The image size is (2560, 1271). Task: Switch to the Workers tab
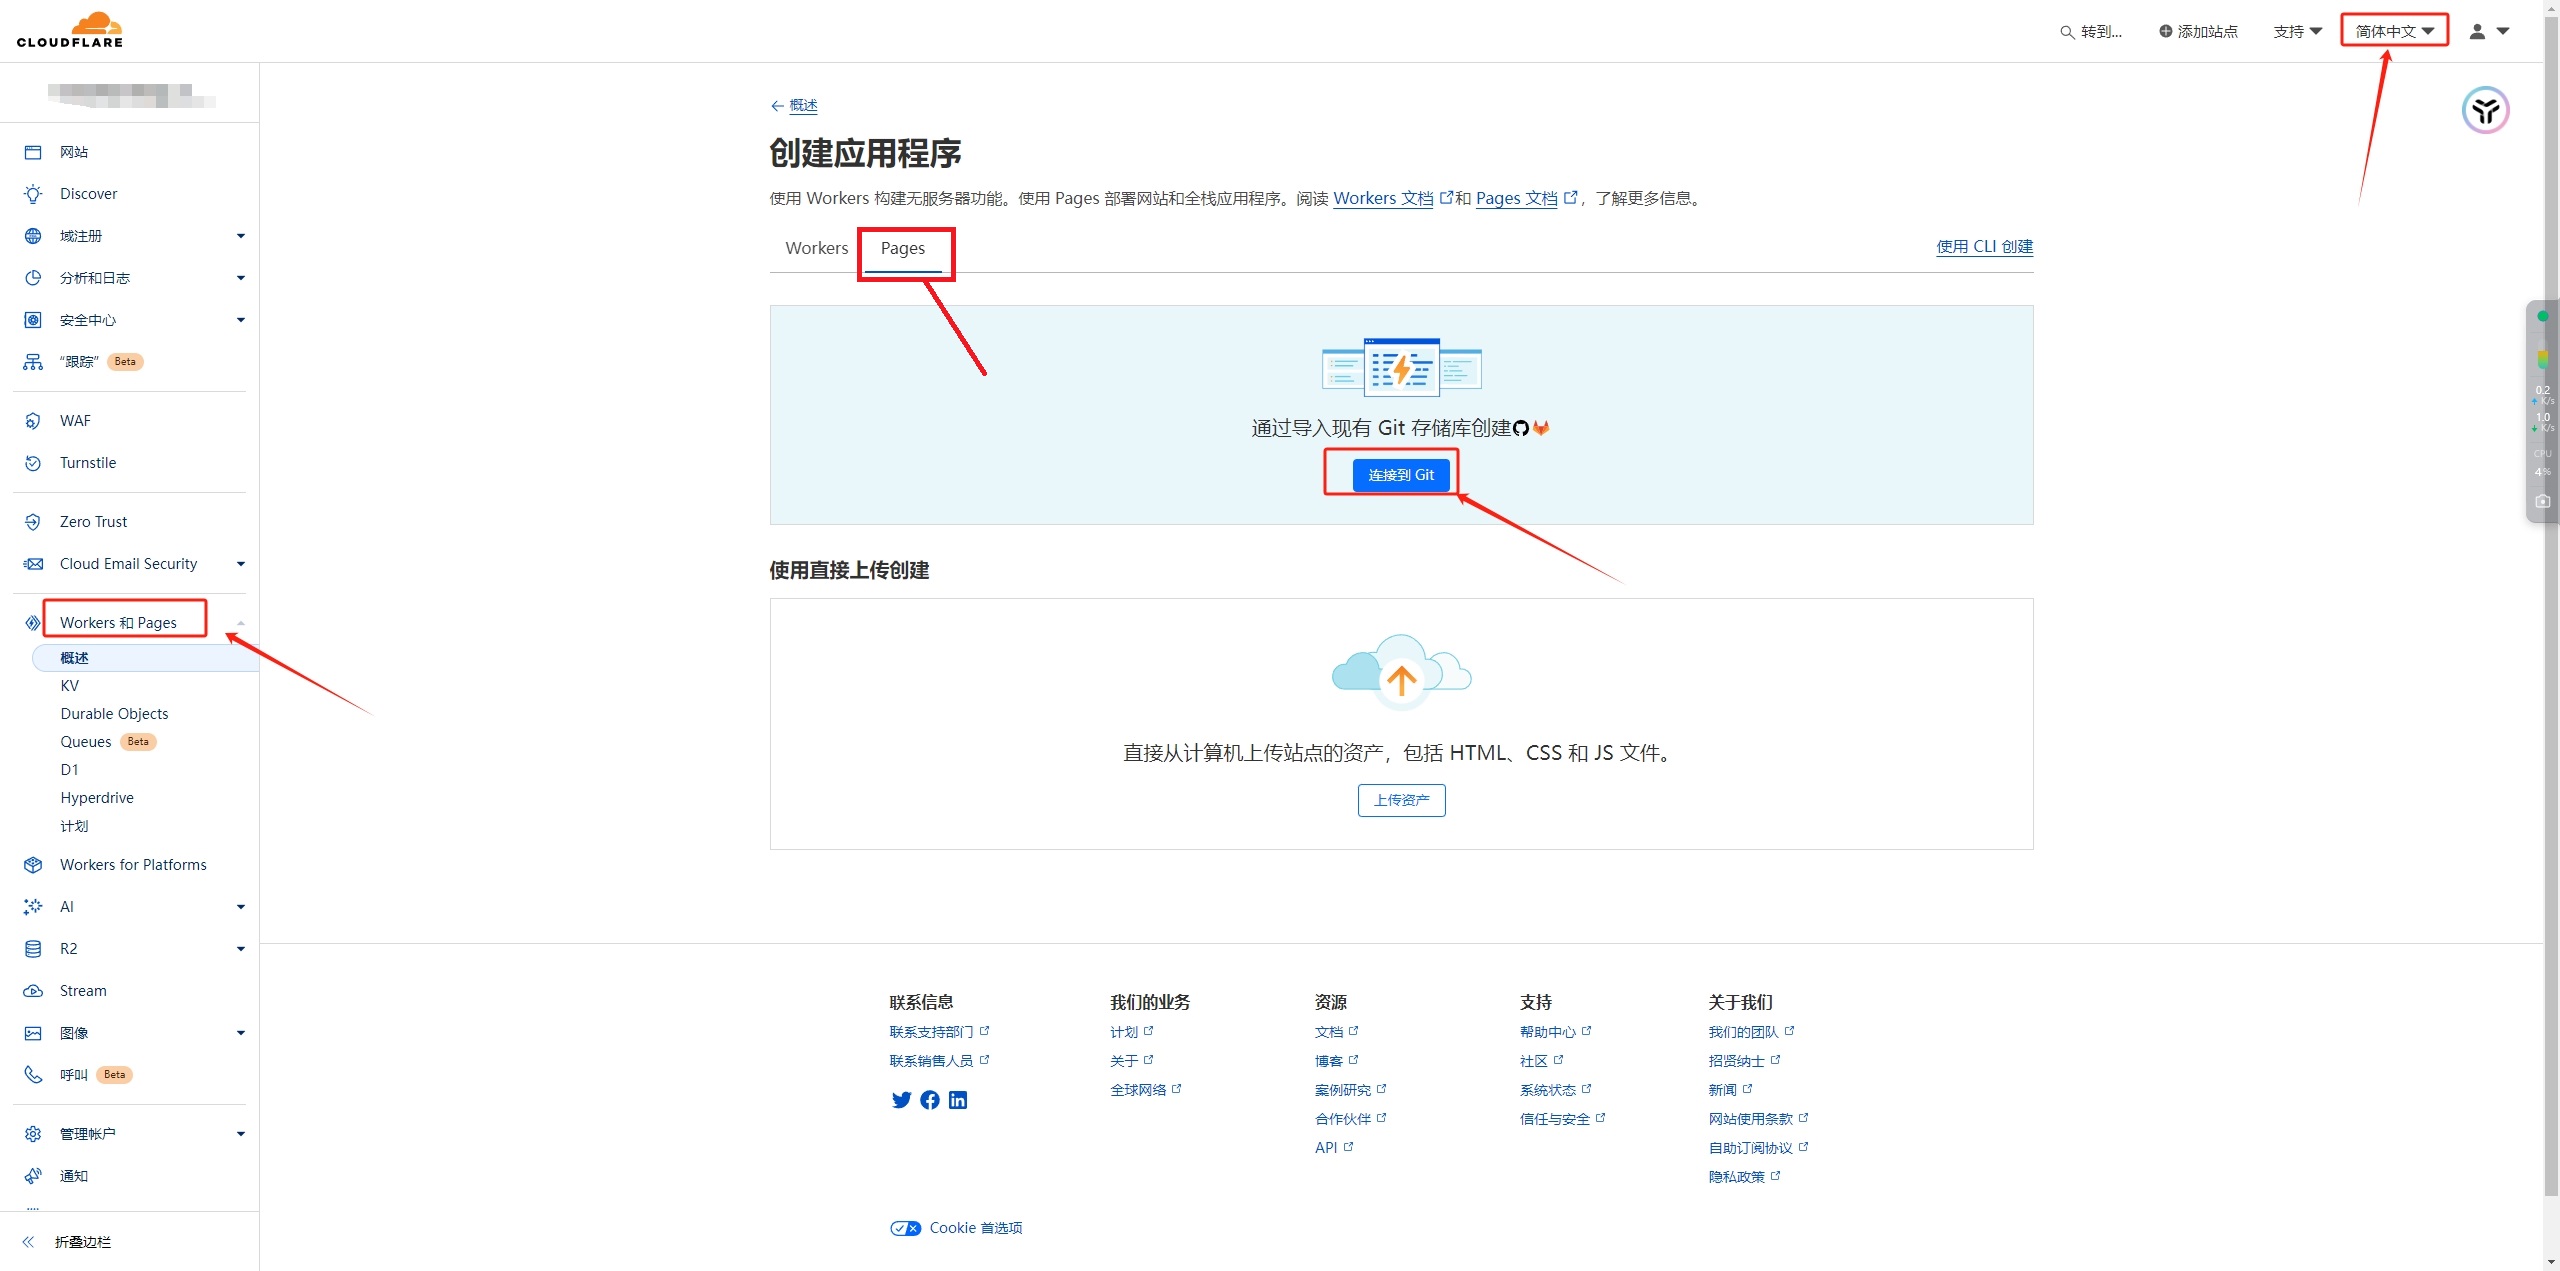click(x=815, y=247)
